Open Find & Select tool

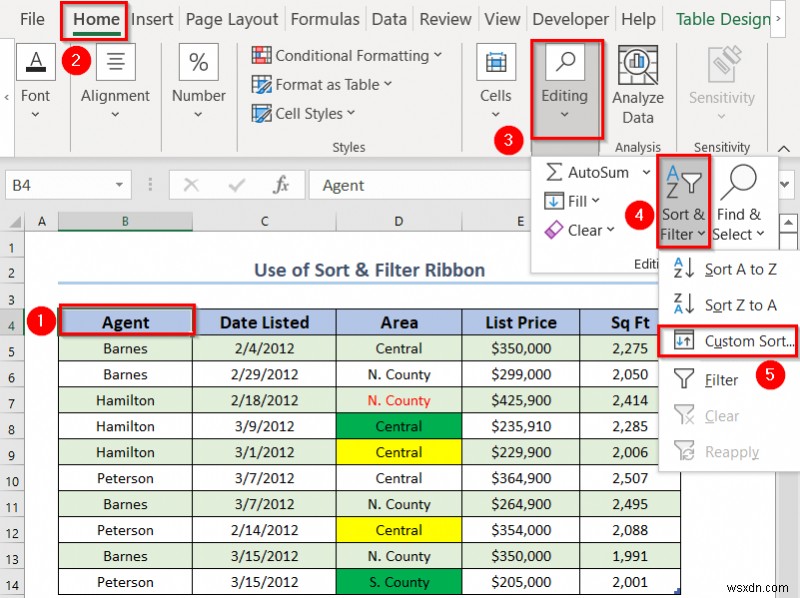click(741, 200)
